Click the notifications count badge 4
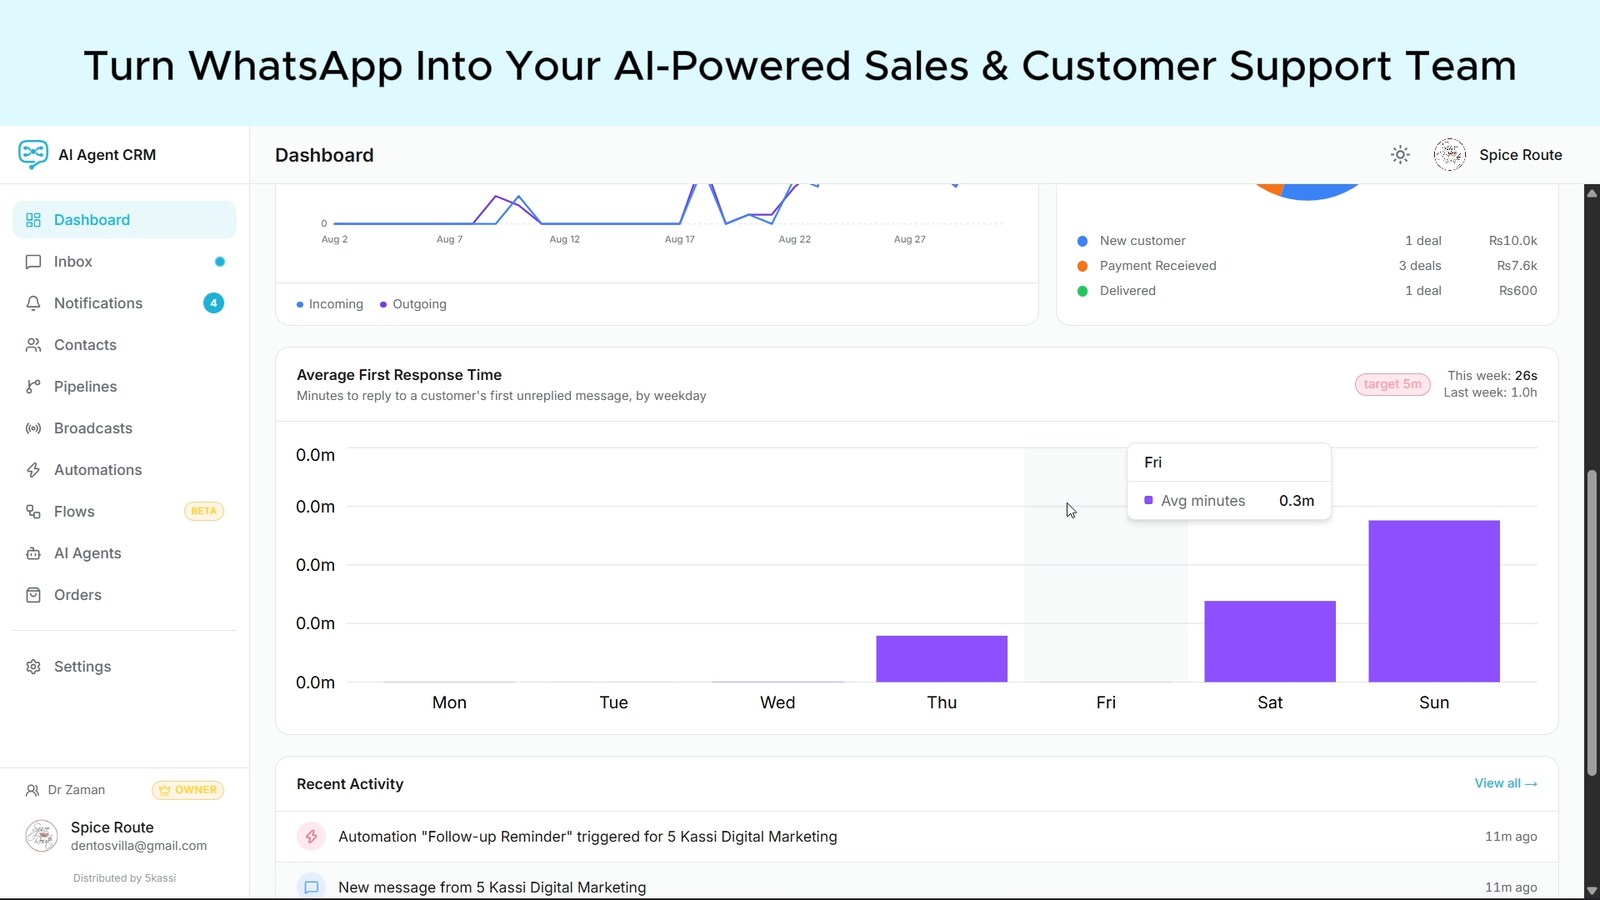This screenshot has width=1600, height=900. pos(214,303)
